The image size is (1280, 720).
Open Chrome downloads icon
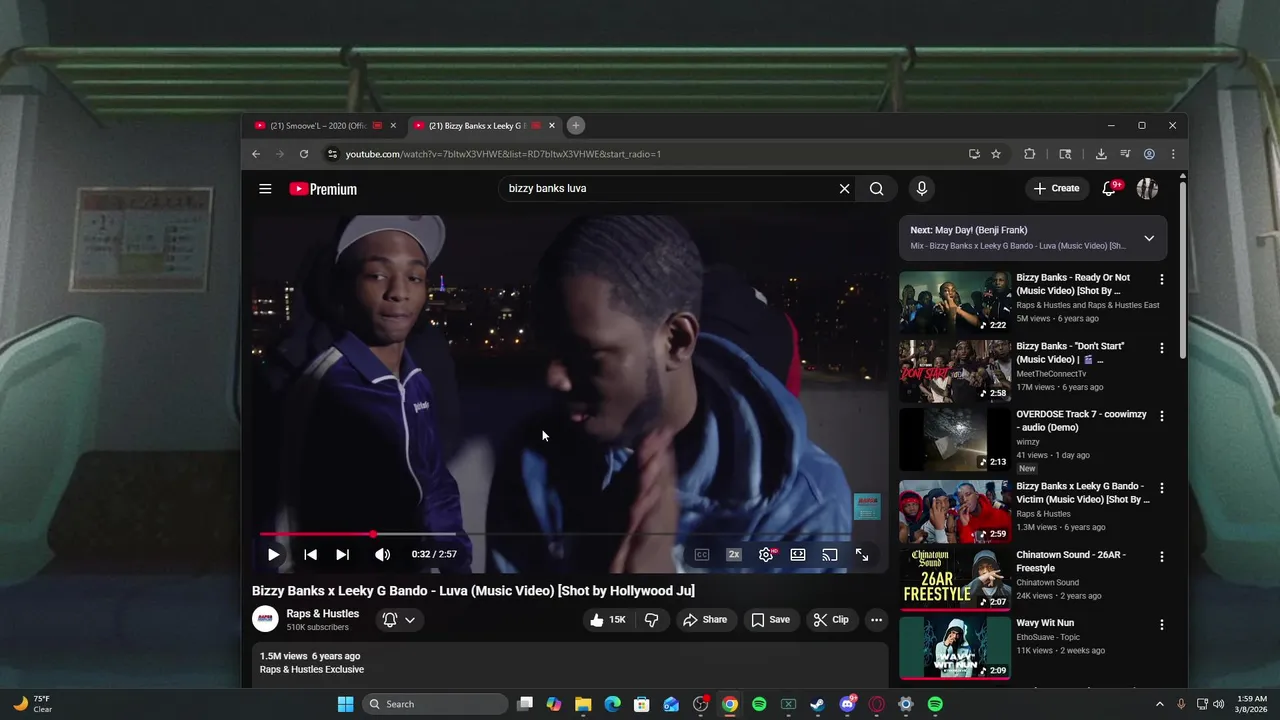point(1101,154)
